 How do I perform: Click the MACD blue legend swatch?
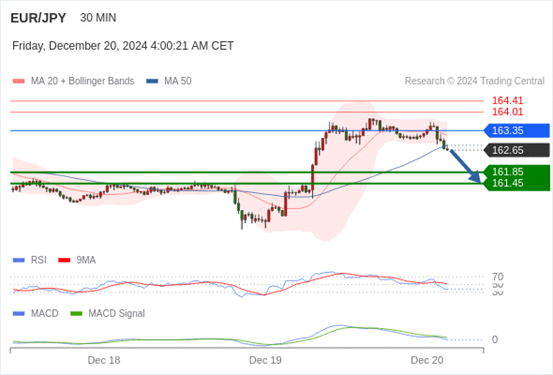pos(19,314)
